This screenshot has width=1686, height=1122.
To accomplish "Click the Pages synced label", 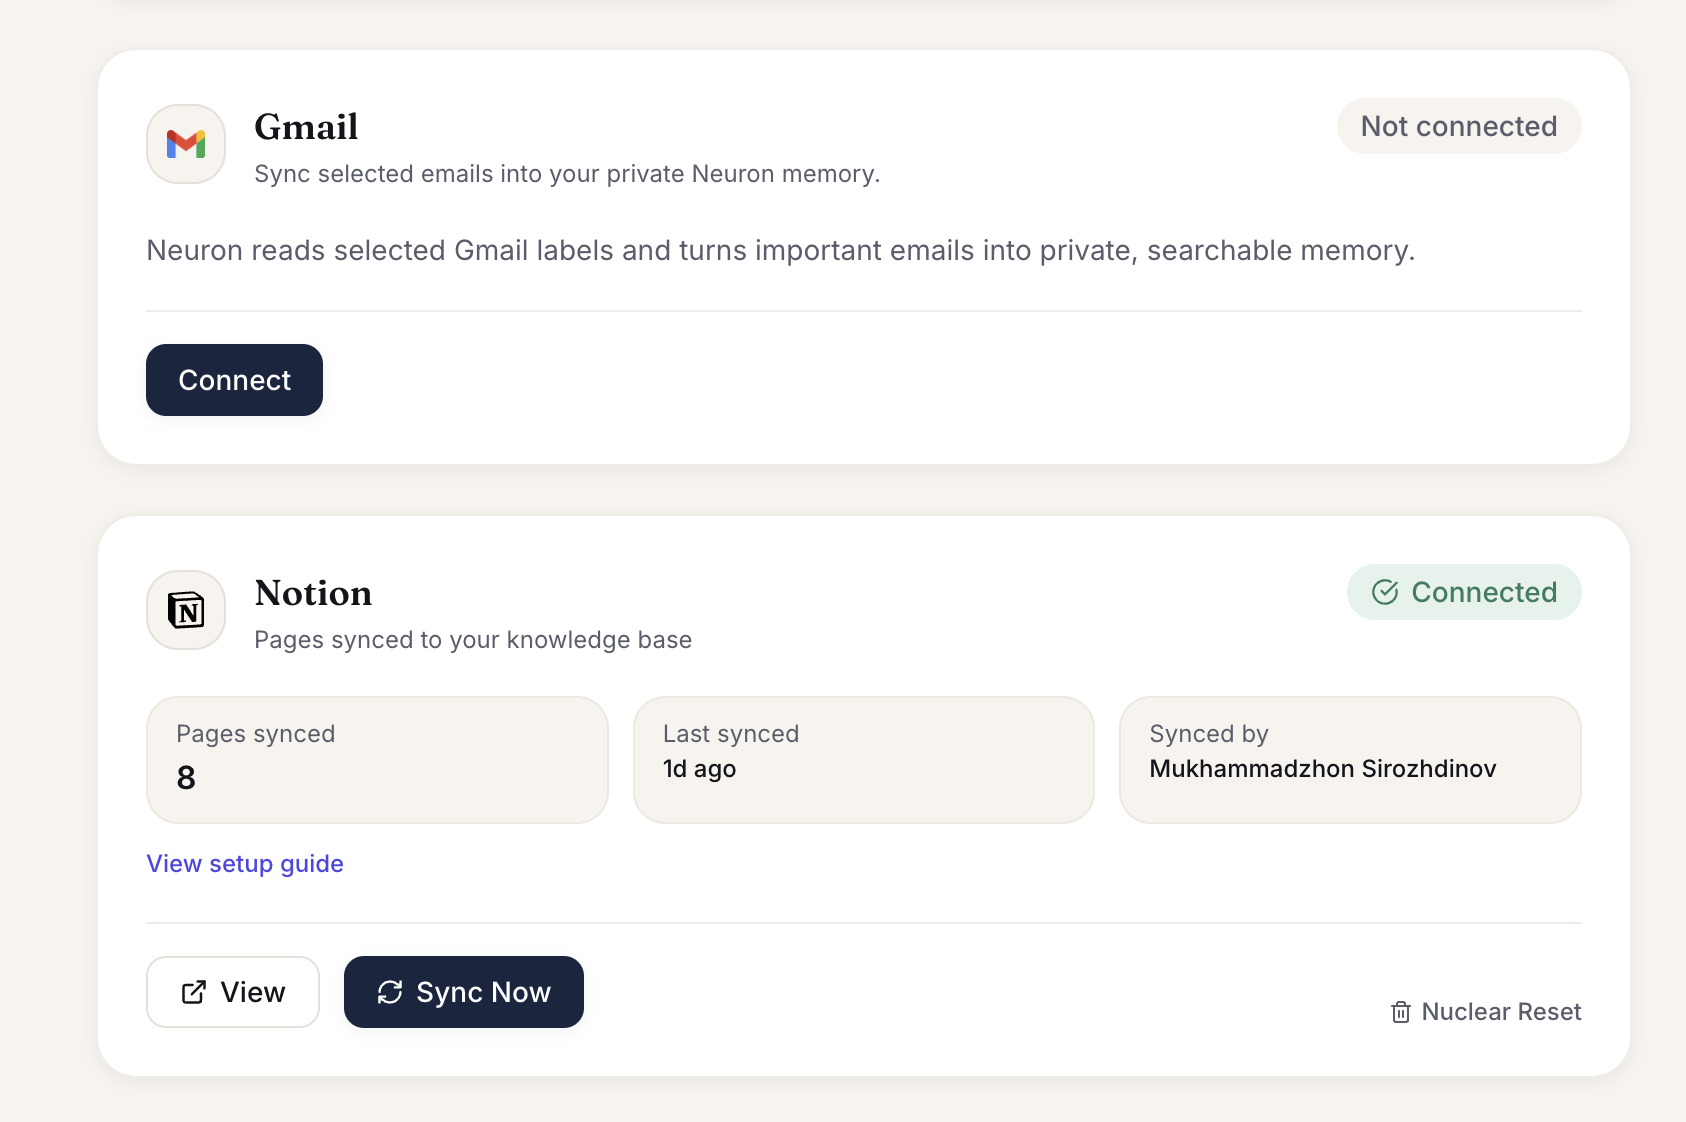I will point(256,734).
